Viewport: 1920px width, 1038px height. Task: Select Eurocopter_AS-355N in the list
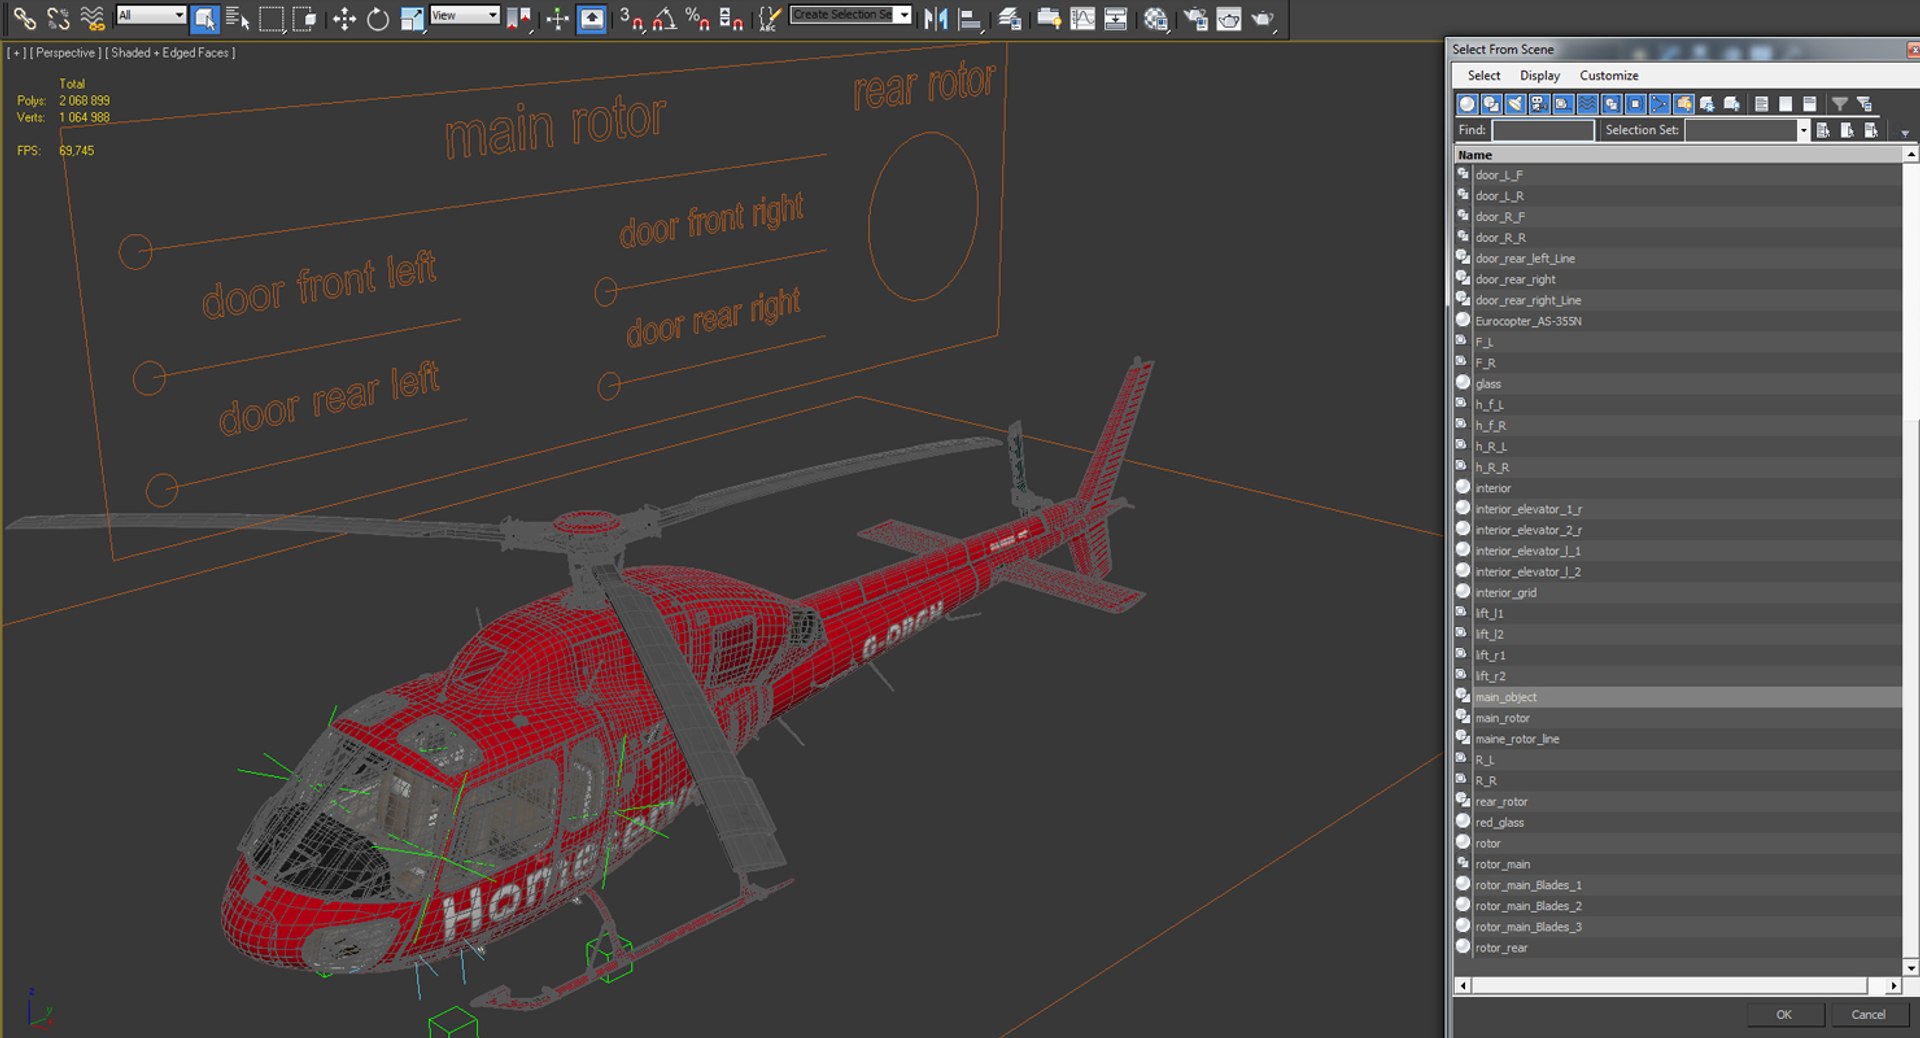(1678, 321)
